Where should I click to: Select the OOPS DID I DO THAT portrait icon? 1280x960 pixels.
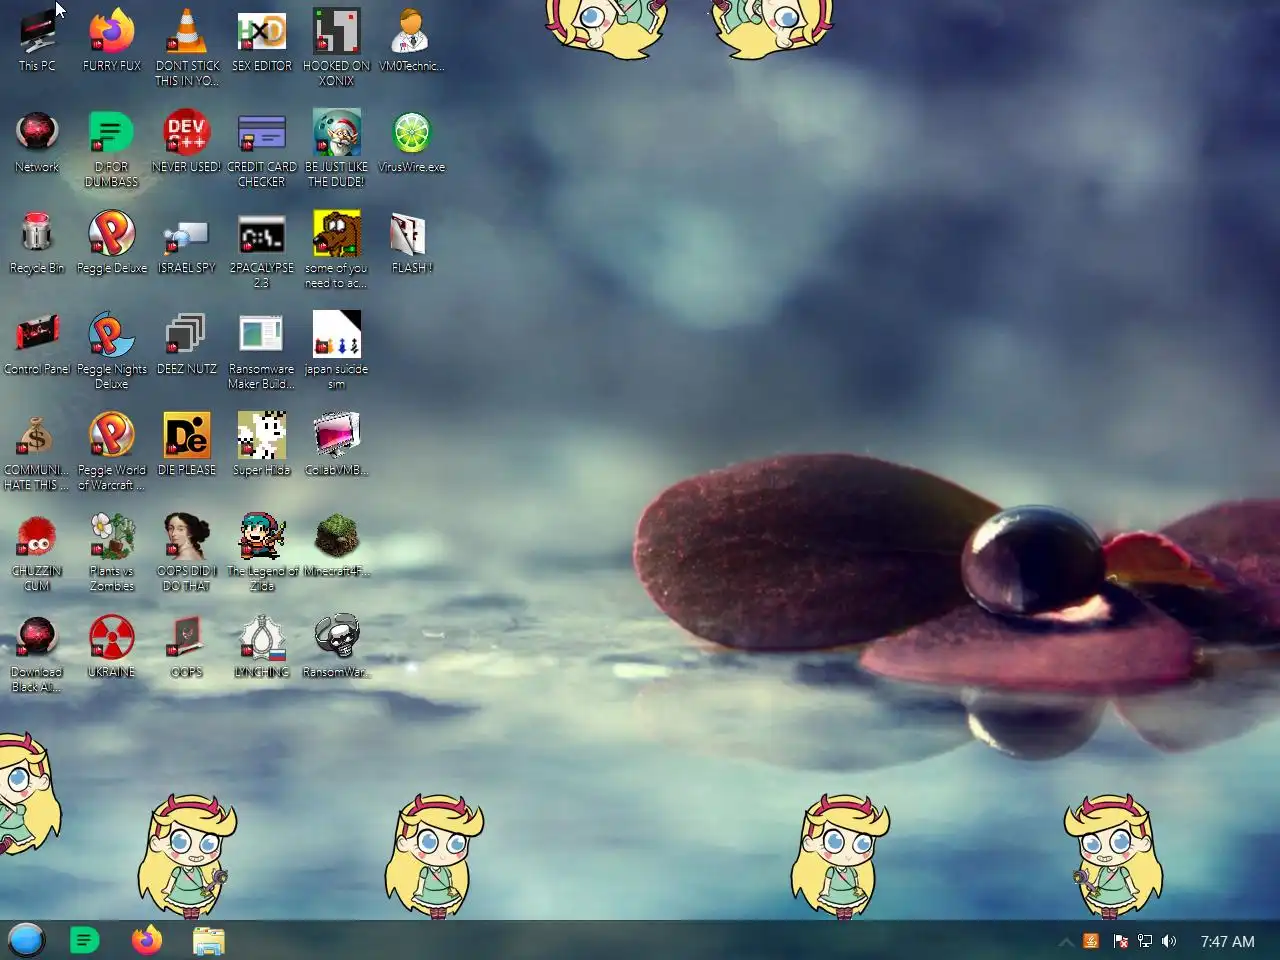[187, 552]
